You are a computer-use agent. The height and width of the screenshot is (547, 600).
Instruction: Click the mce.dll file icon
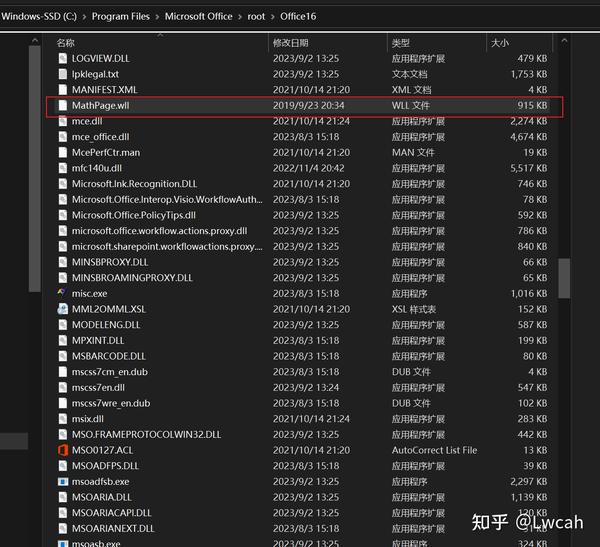[x=63, y=121]
